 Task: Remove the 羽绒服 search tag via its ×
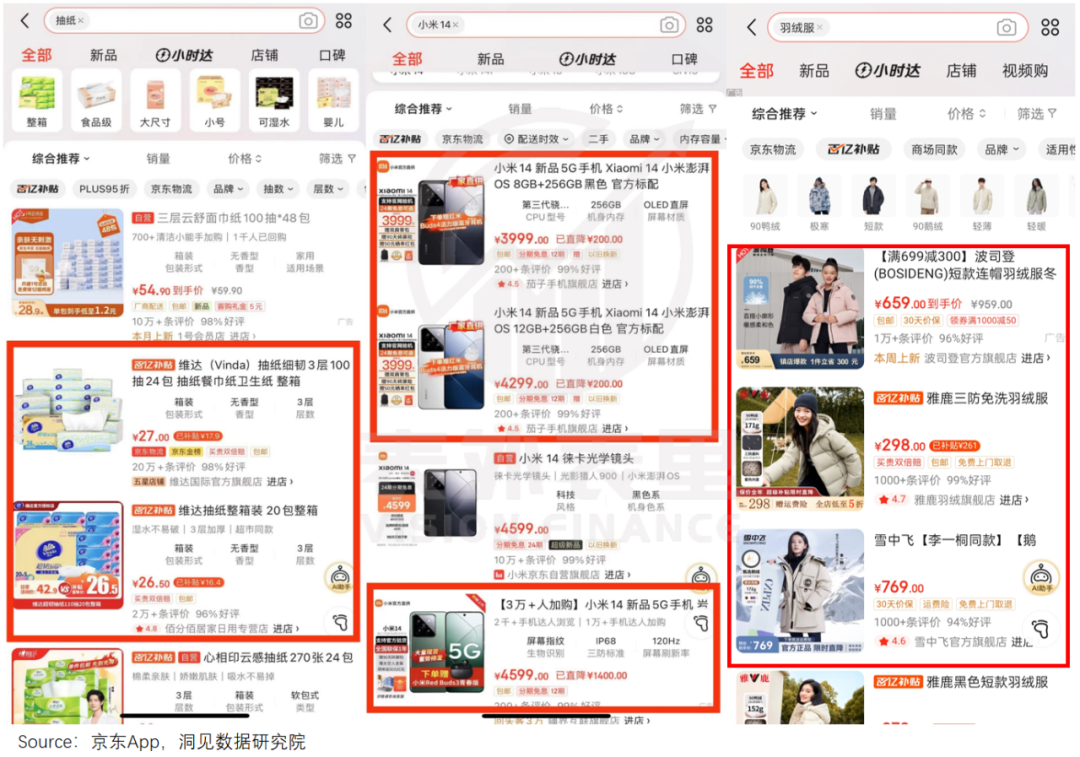820,28
